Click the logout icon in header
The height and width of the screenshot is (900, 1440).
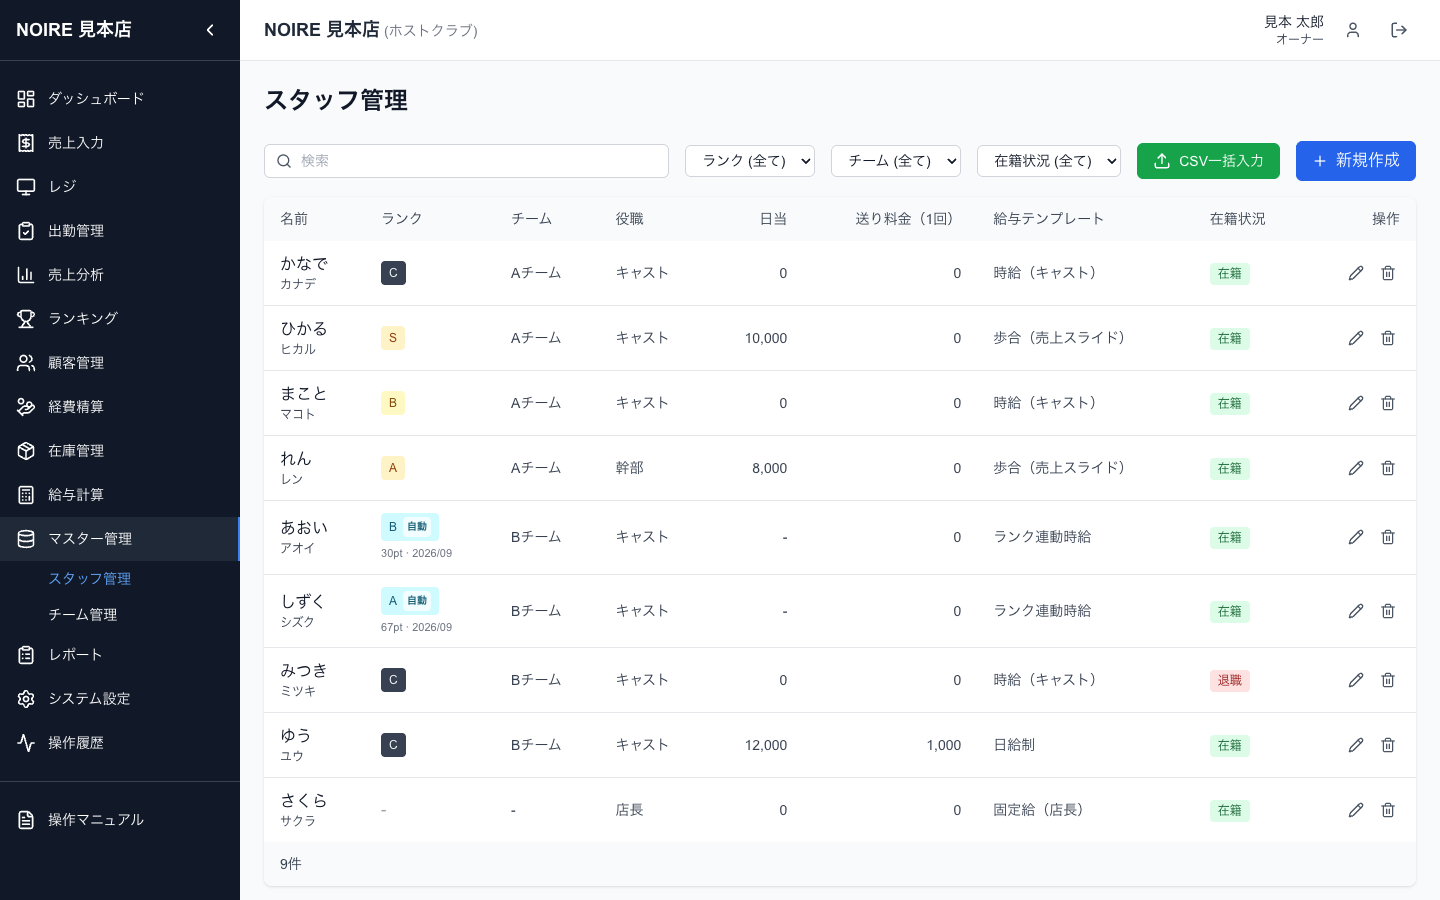pyautogui.click(x=1399, y=30)
